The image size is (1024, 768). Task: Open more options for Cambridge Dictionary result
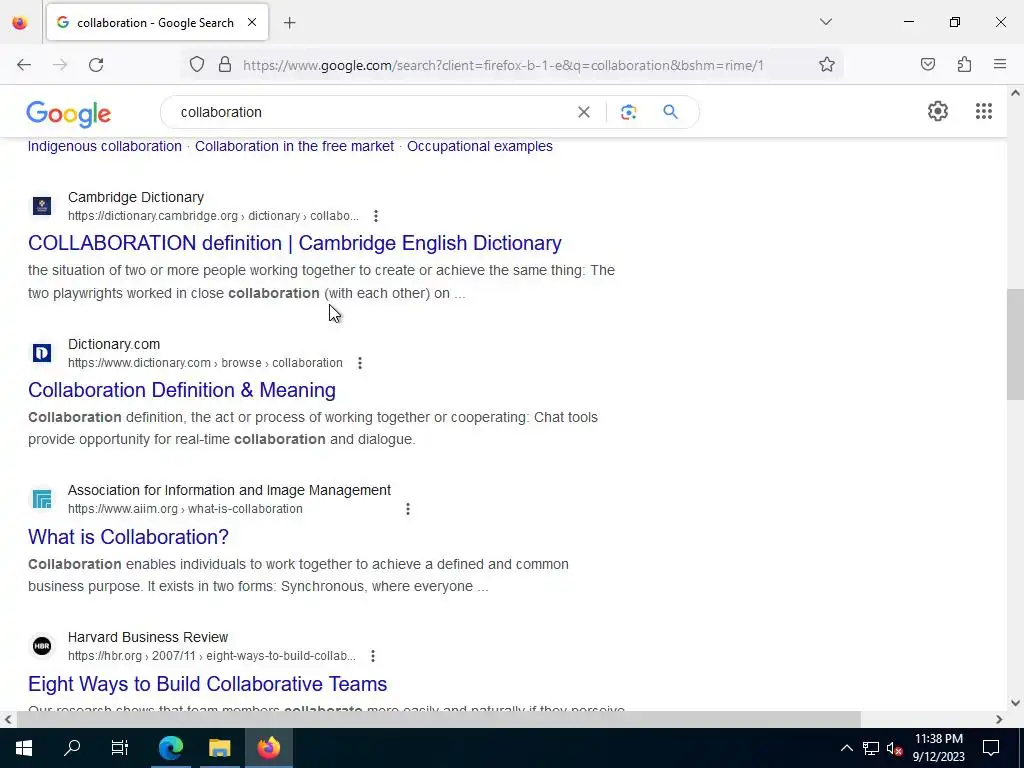pyautogui.click(x=376, y=216)
